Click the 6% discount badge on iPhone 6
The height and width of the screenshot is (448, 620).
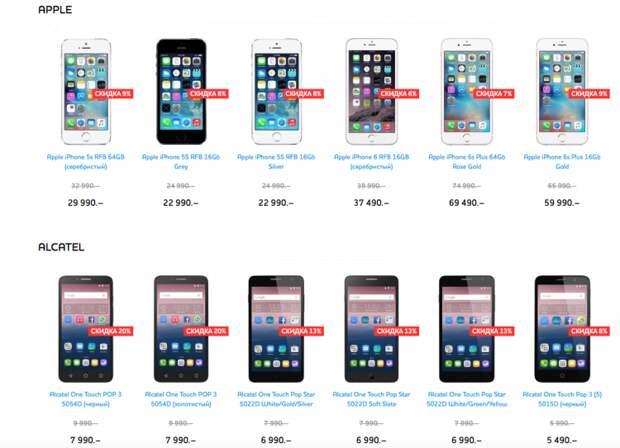tap(399, 94)
